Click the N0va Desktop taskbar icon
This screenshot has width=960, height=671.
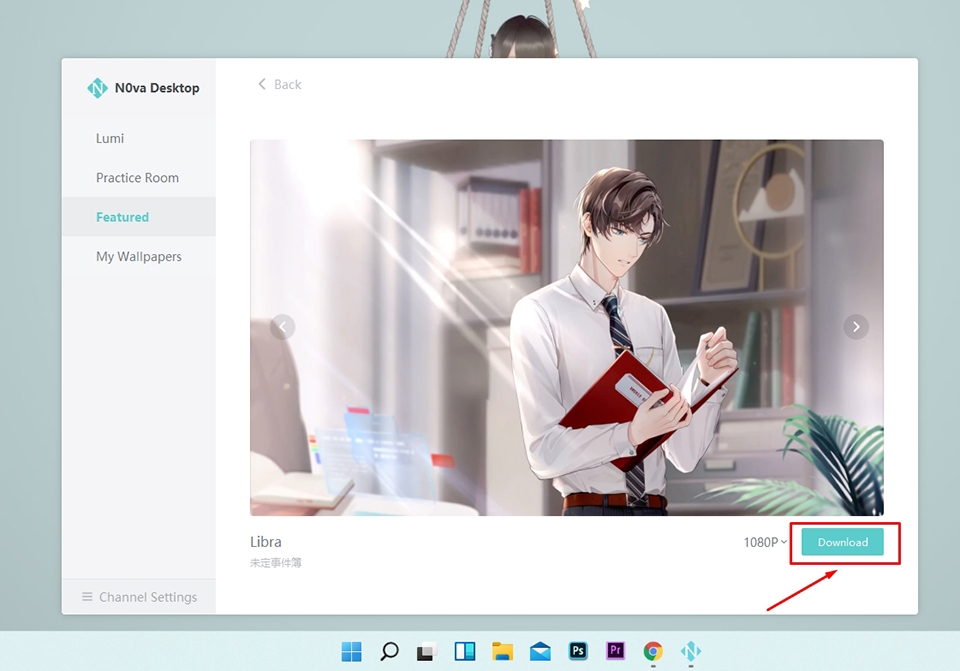click(691, 651)
